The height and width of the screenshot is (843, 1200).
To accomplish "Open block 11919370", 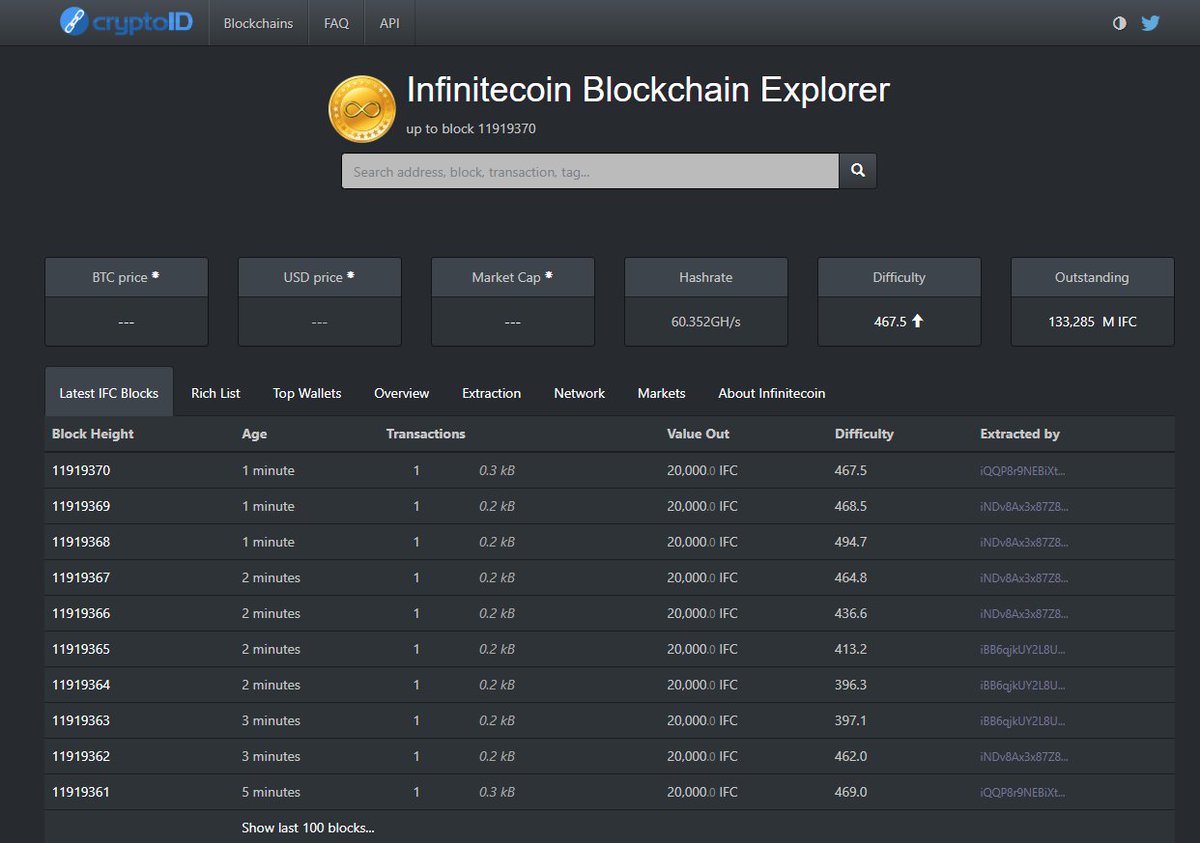I will [81, 470].
